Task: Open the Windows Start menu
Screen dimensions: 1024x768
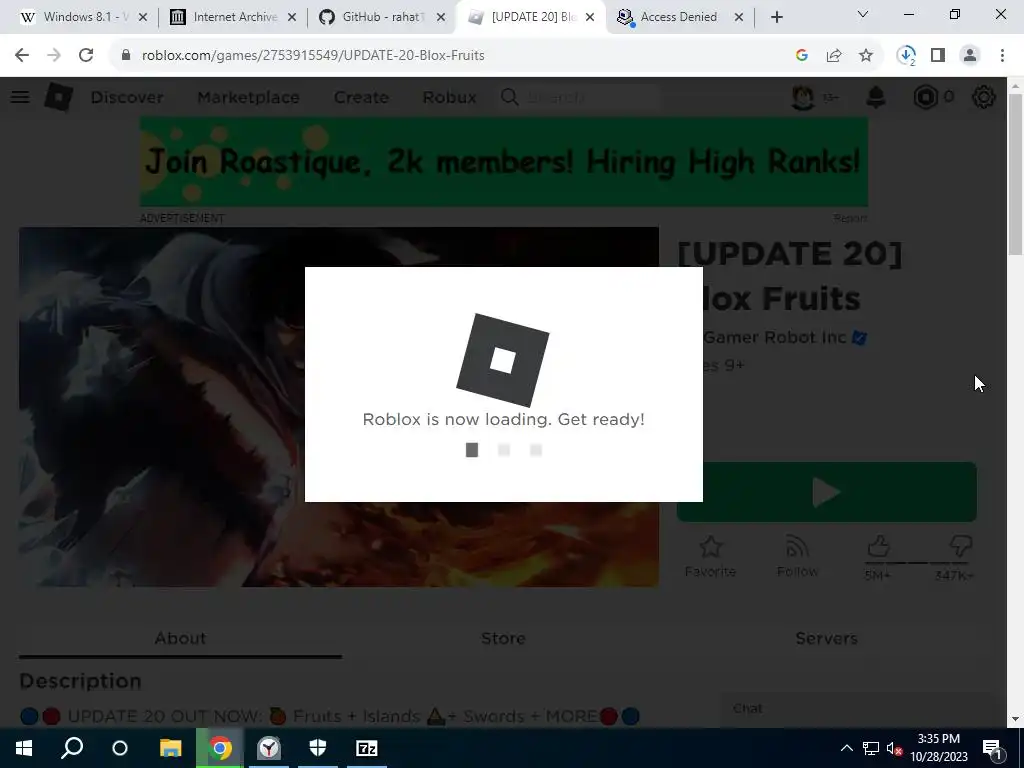Action: pos(24,748)
